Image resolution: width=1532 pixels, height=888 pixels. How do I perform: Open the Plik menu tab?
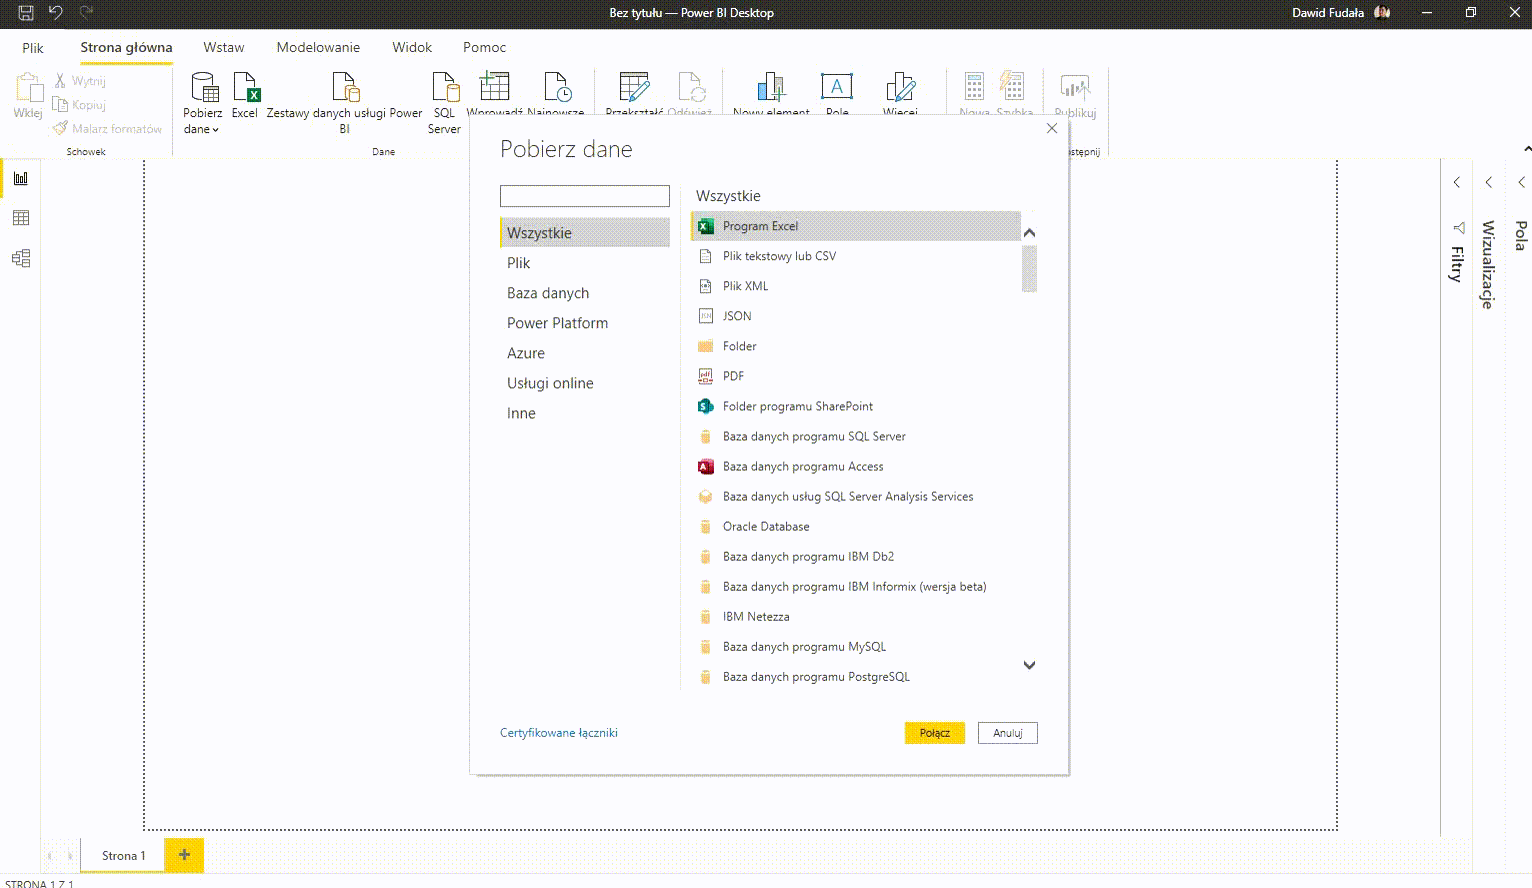click(x=33, y=47)
